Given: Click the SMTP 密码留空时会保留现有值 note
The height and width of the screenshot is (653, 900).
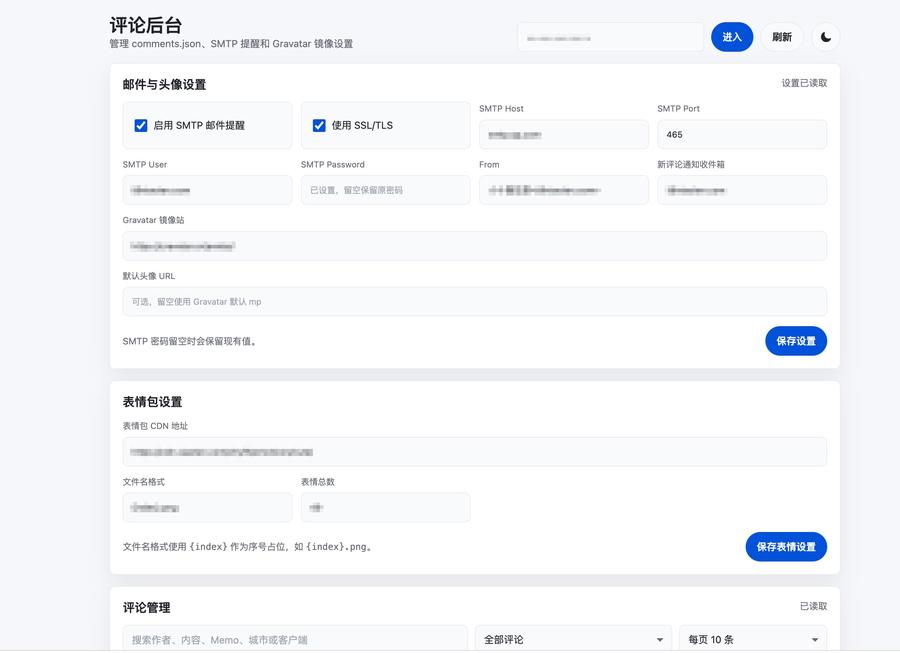Looking at the screenshot, I should [x=190, y=341].
